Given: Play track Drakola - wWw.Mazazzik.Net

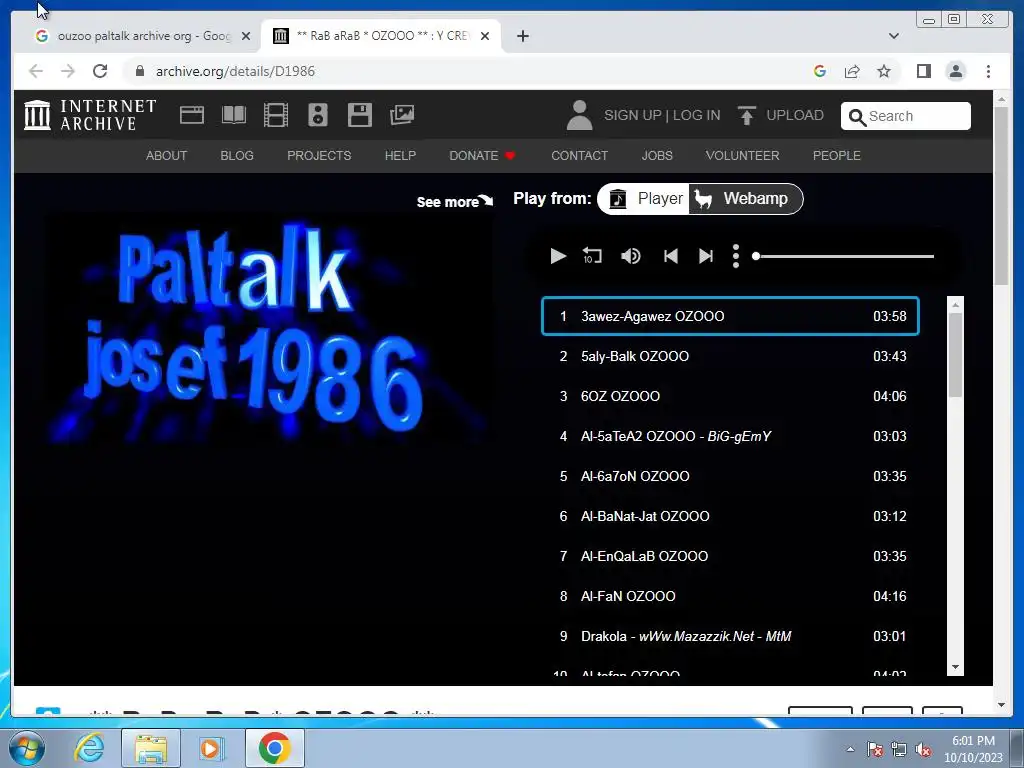Looking at the screenshot, I should (x=730, y=636).
